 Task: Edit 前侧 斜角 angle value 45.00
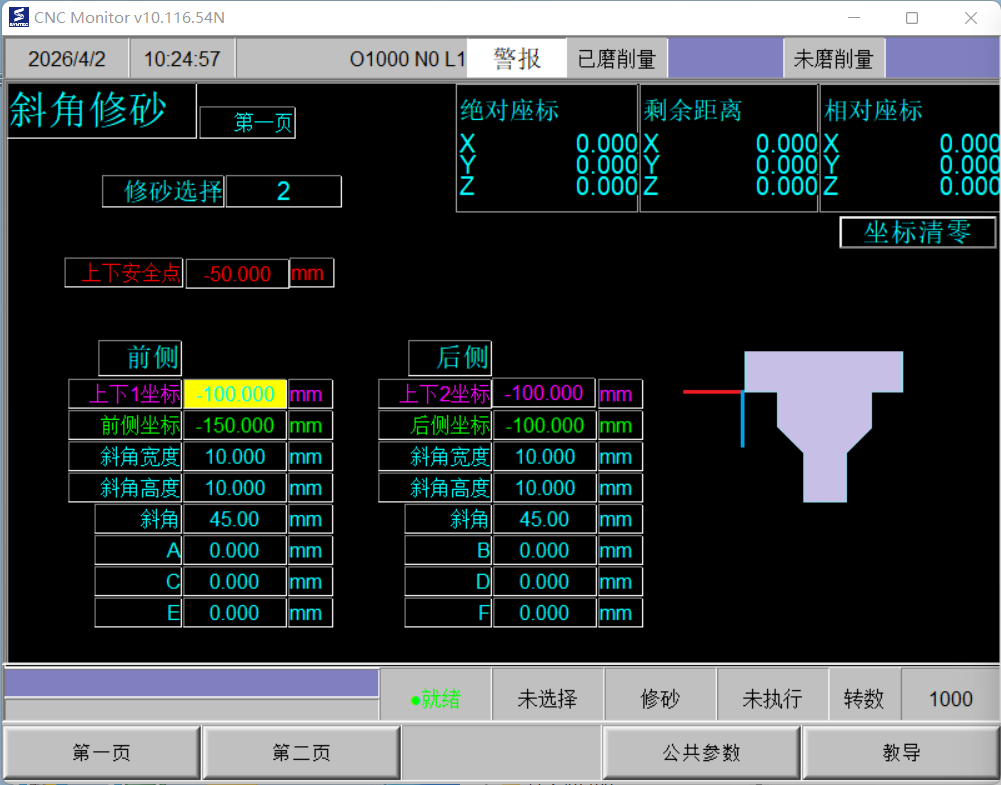(x=236, y=519)
